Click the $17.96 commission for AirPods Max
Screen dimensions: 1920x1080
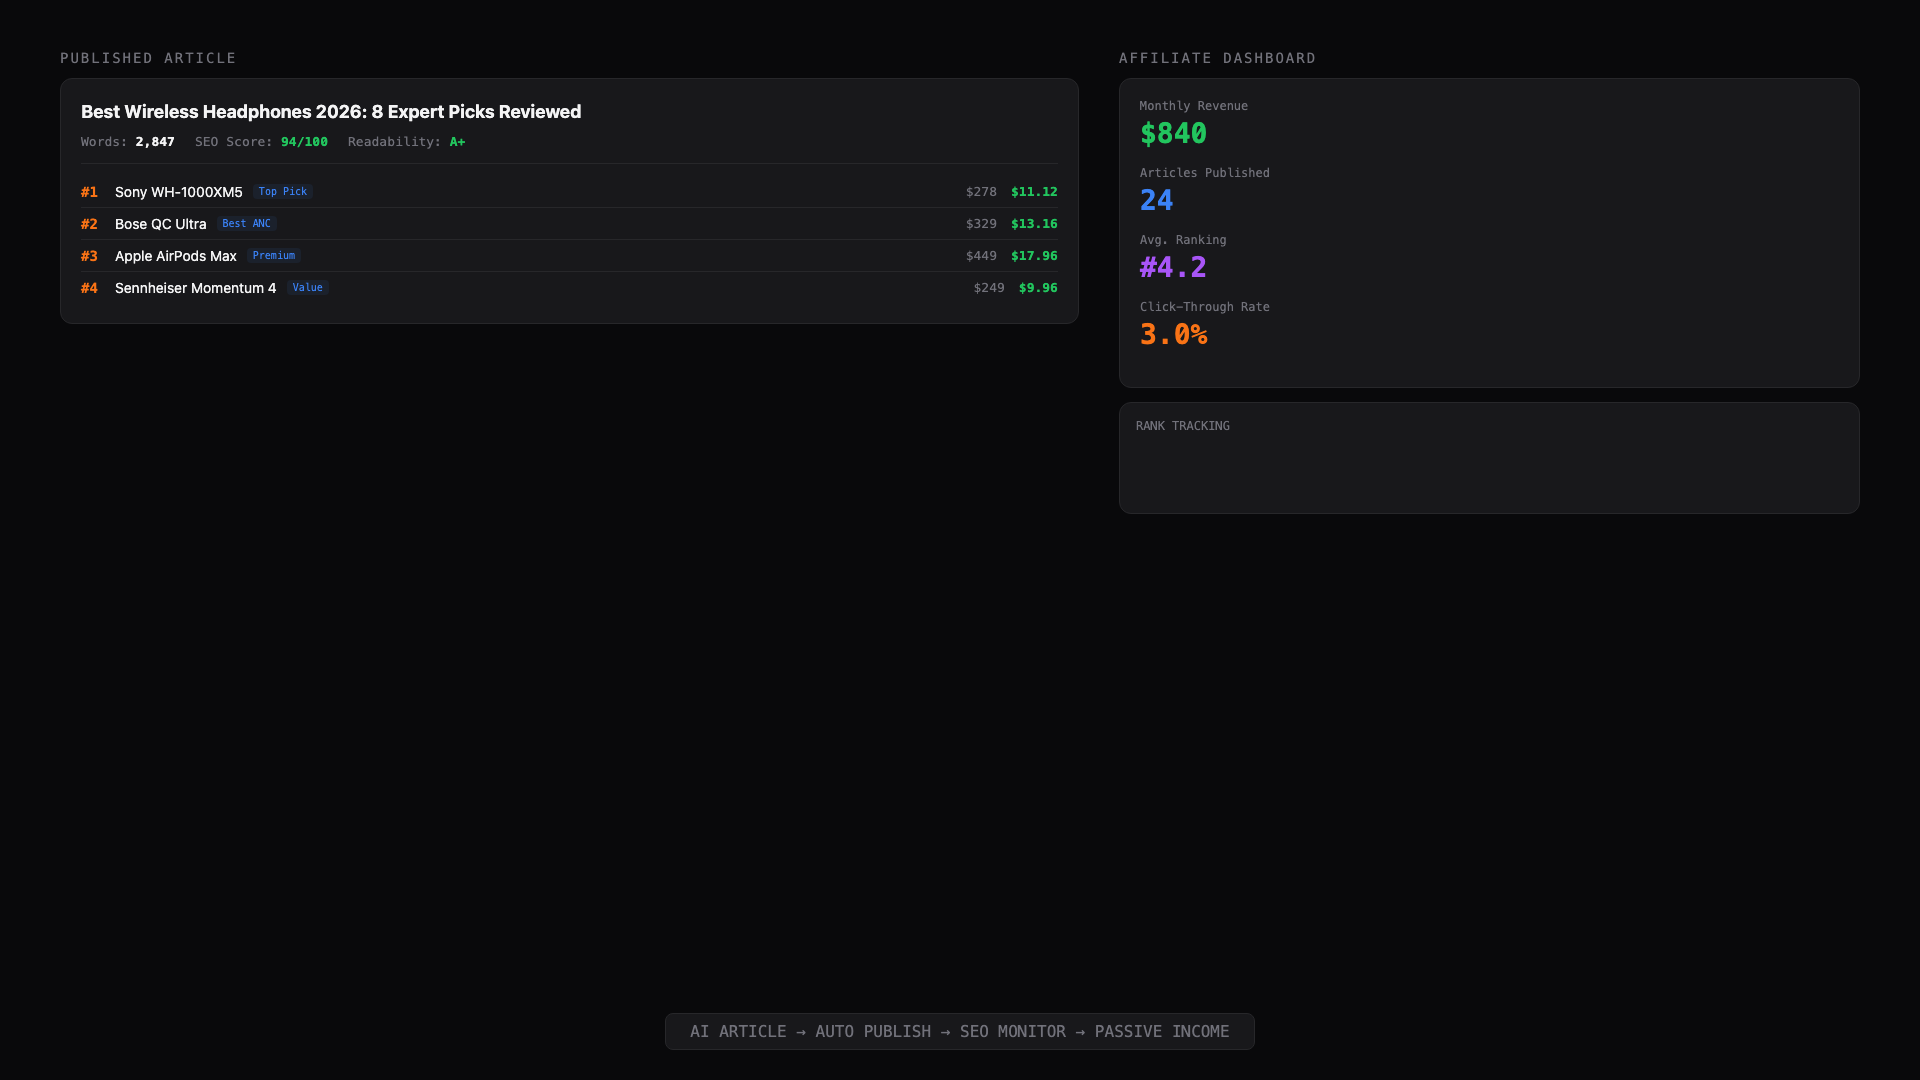point(1034,256)
